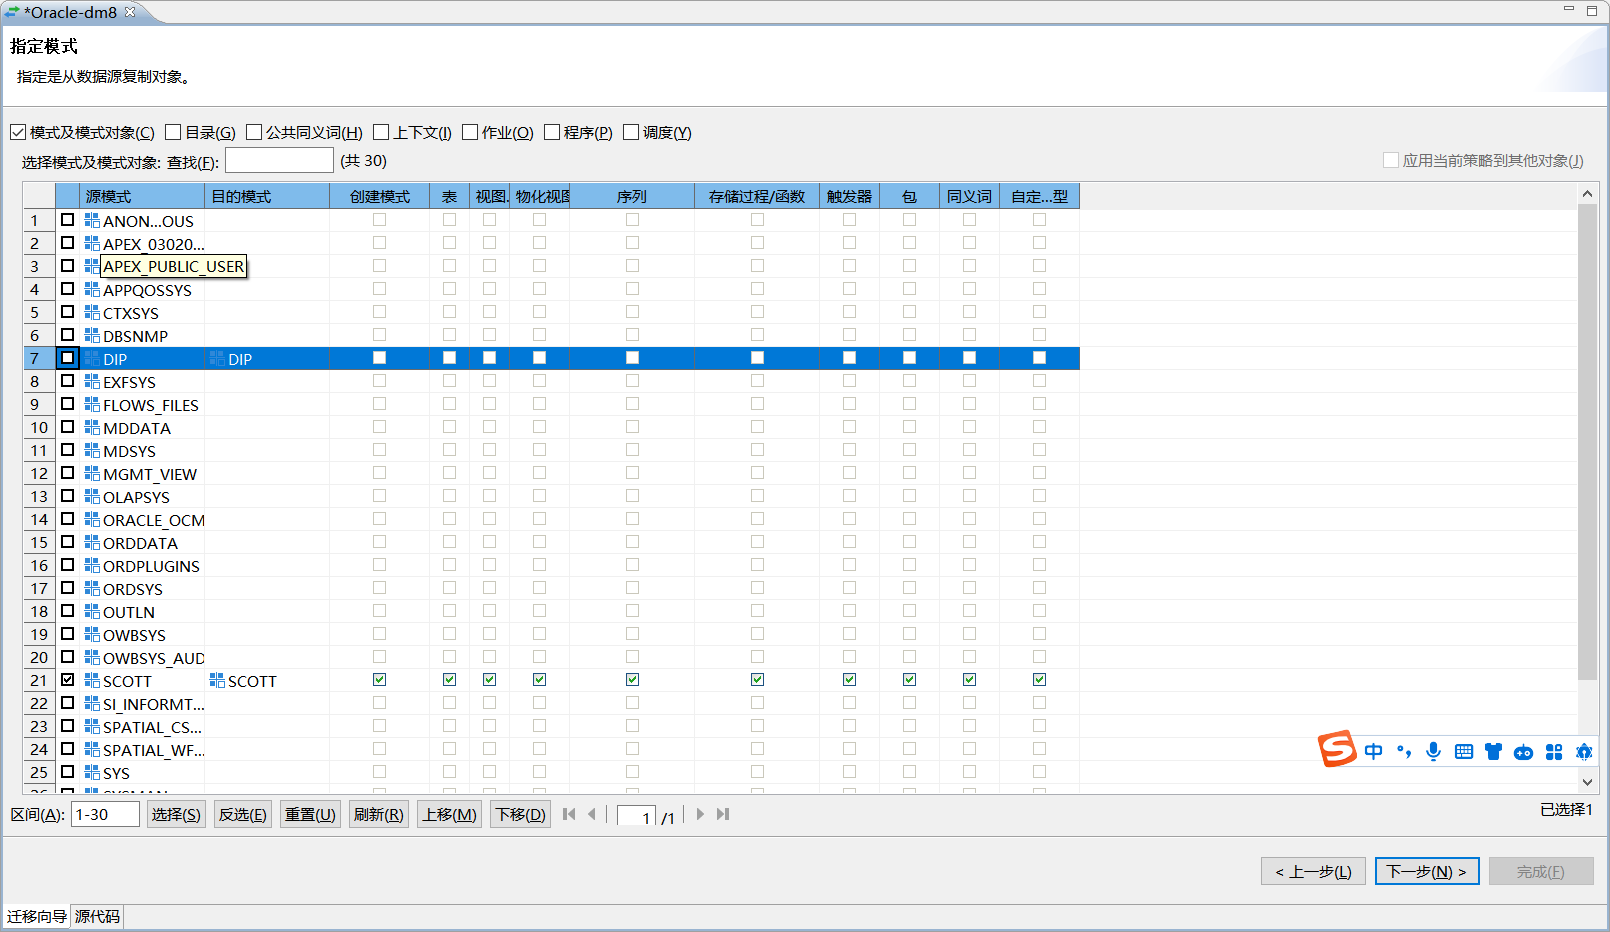
Task: Click the 存储过程/函数 column header
Action: [757, 196]
